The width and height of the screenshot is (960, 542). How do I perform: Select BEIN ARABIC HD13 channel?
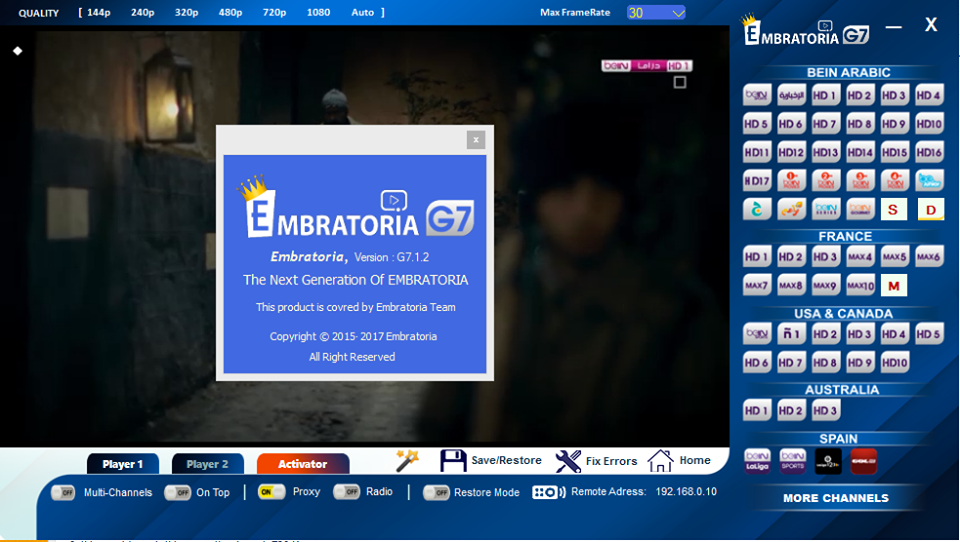pyautogui.click(x=825, y=152)
